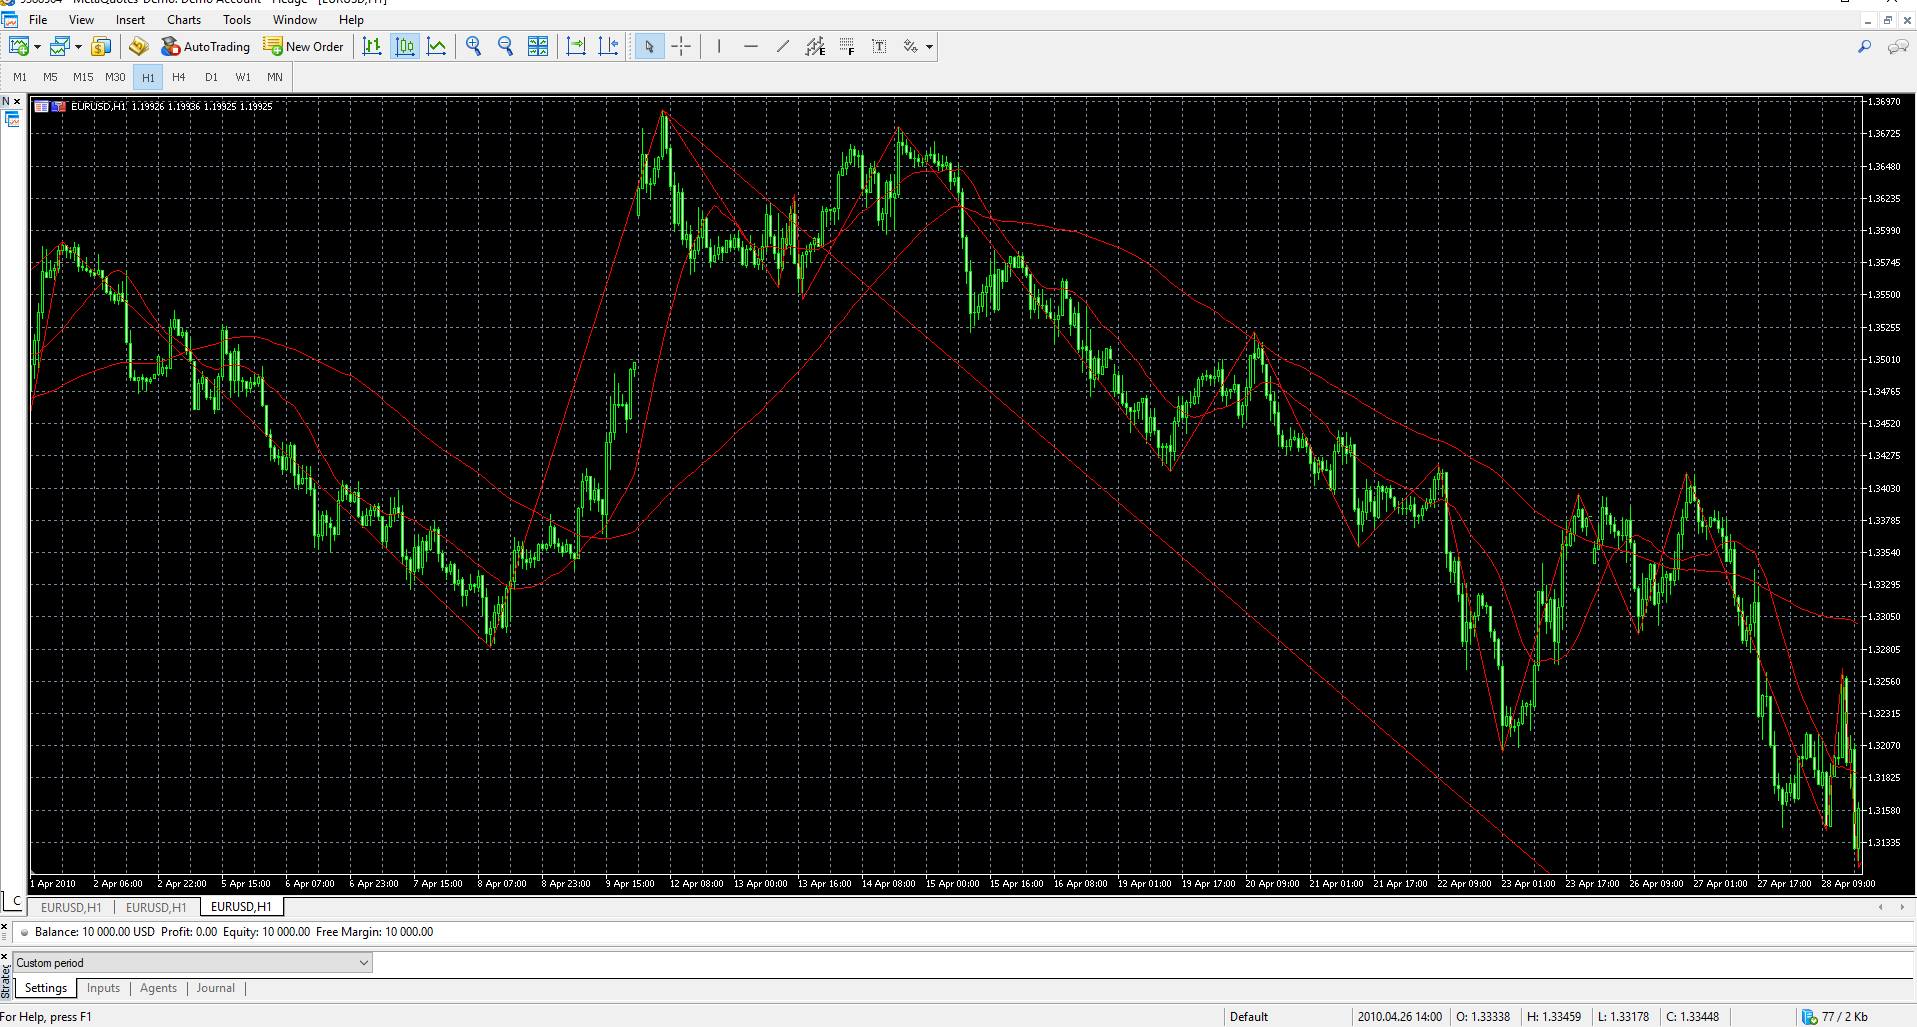Click the connection status icon near 77 / 2 Kb
1917x1027 pixels.
click(1809, 1017)
